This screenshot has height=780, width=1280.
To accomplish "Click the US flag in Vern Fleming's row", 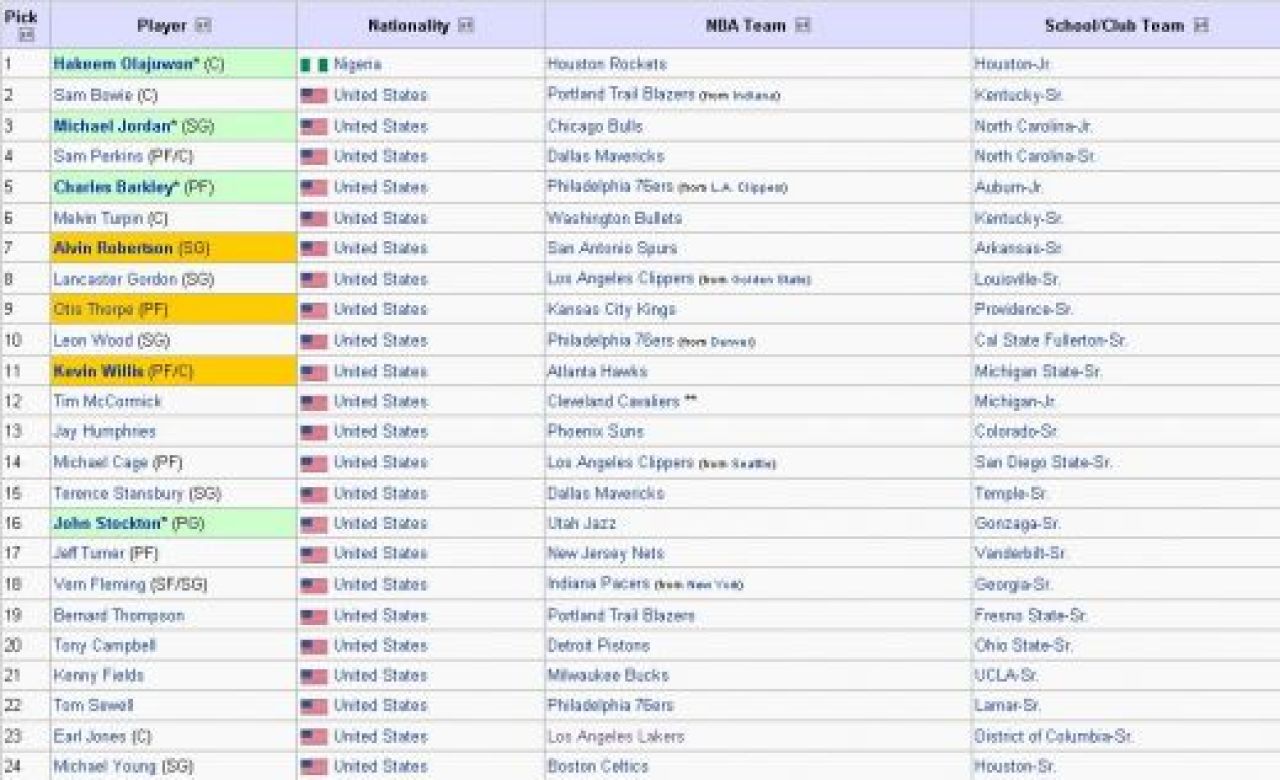I will point(314,585).
